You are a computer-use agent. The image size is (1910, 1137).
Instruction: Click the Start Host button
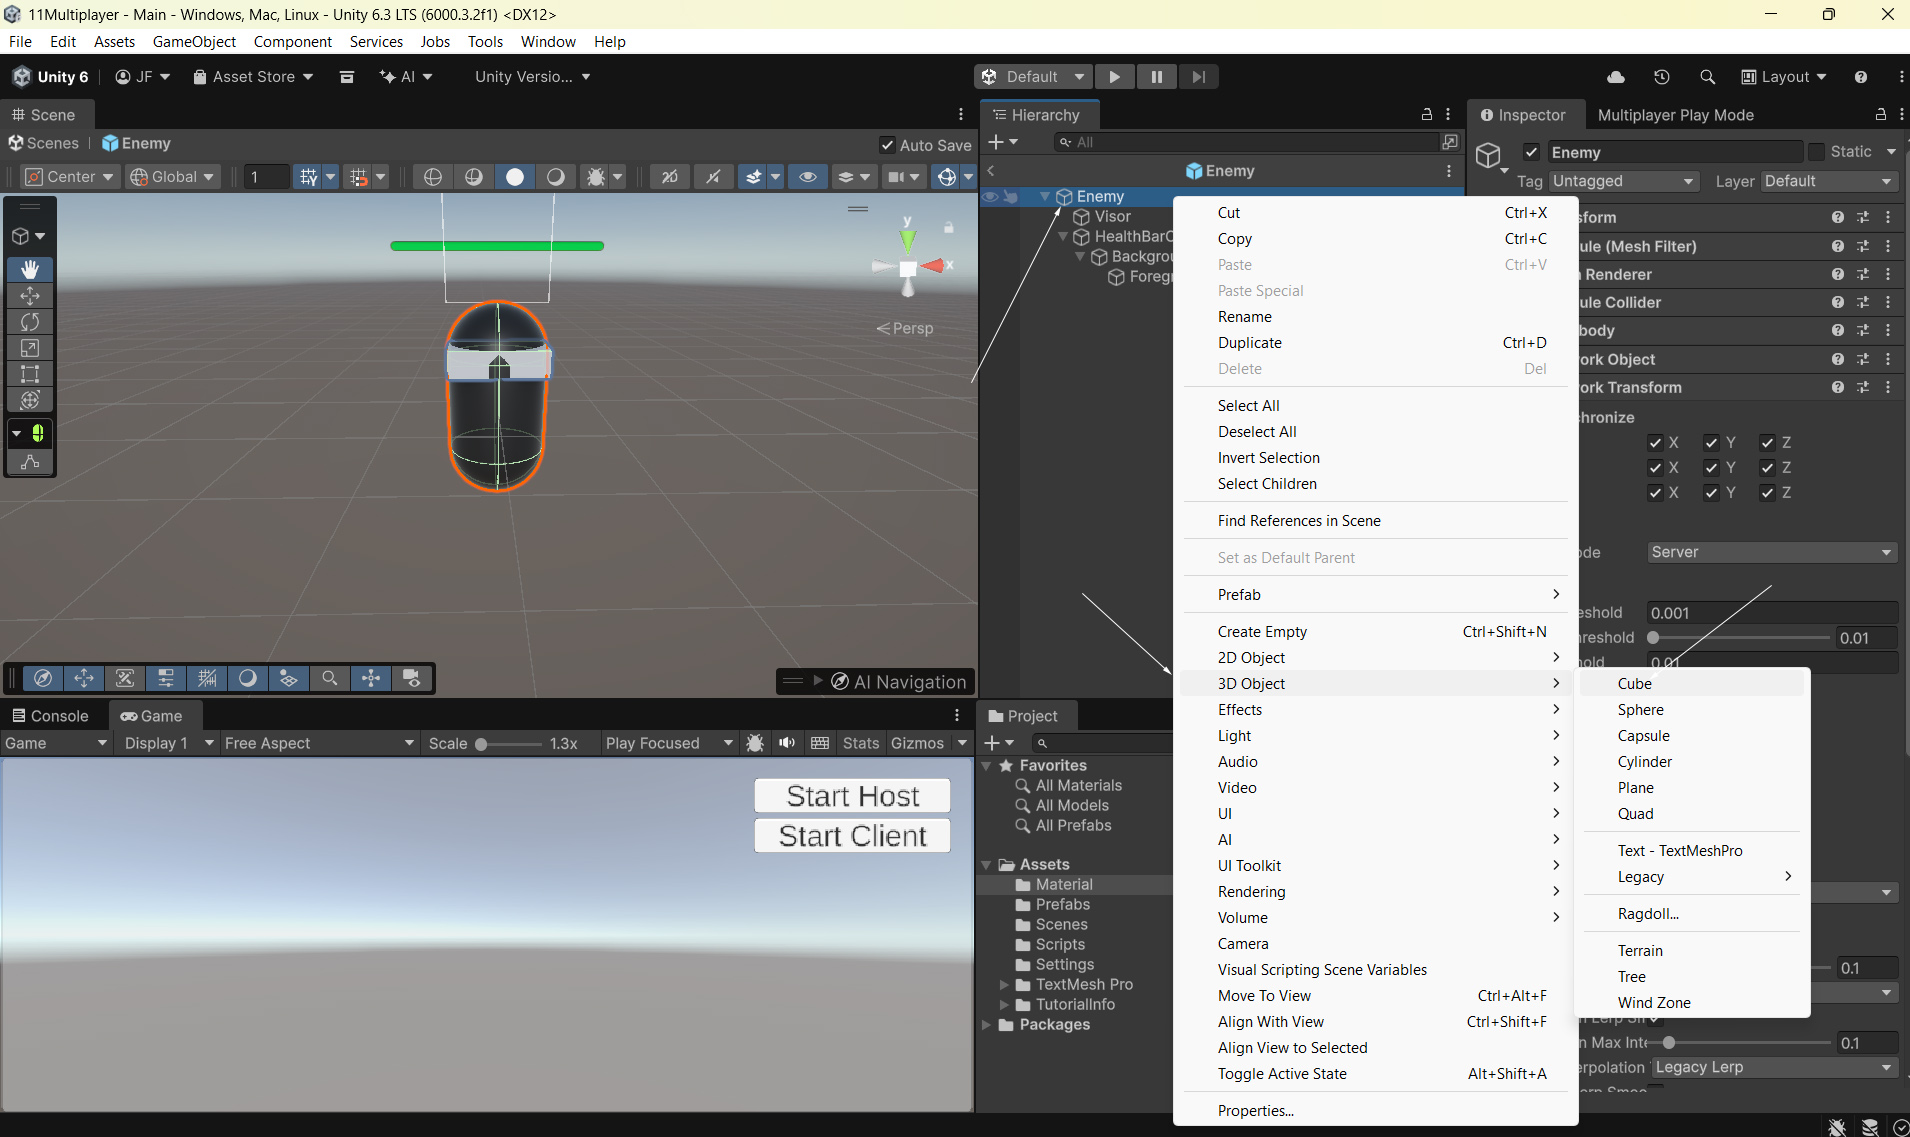852,796
